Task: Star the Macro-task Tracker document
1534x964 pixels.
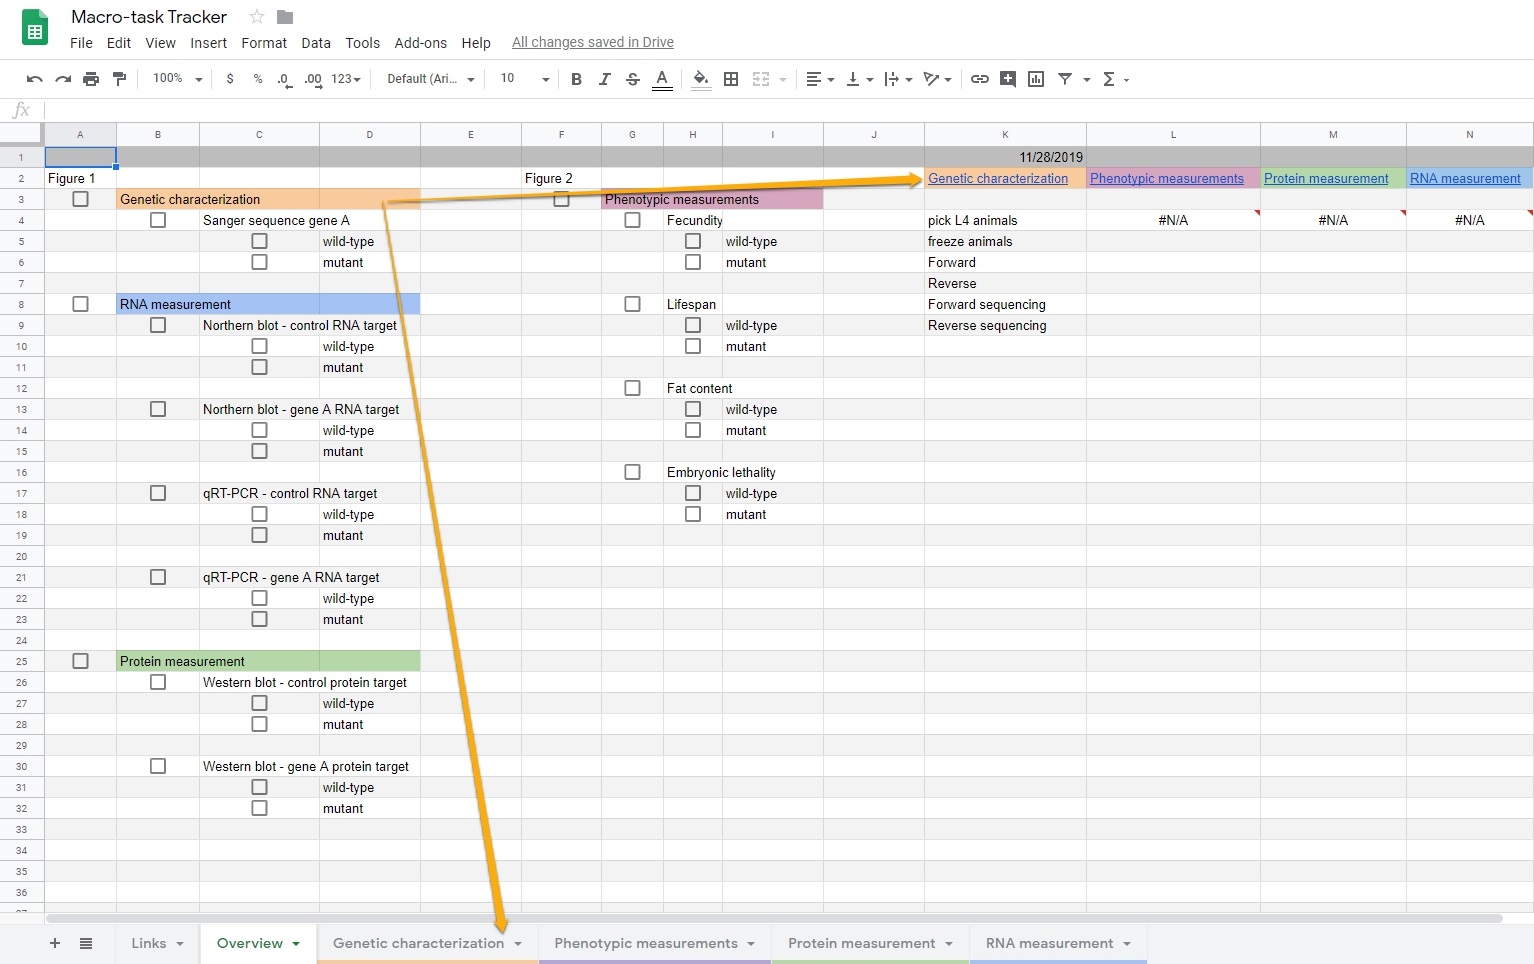Action: point(257,17)
